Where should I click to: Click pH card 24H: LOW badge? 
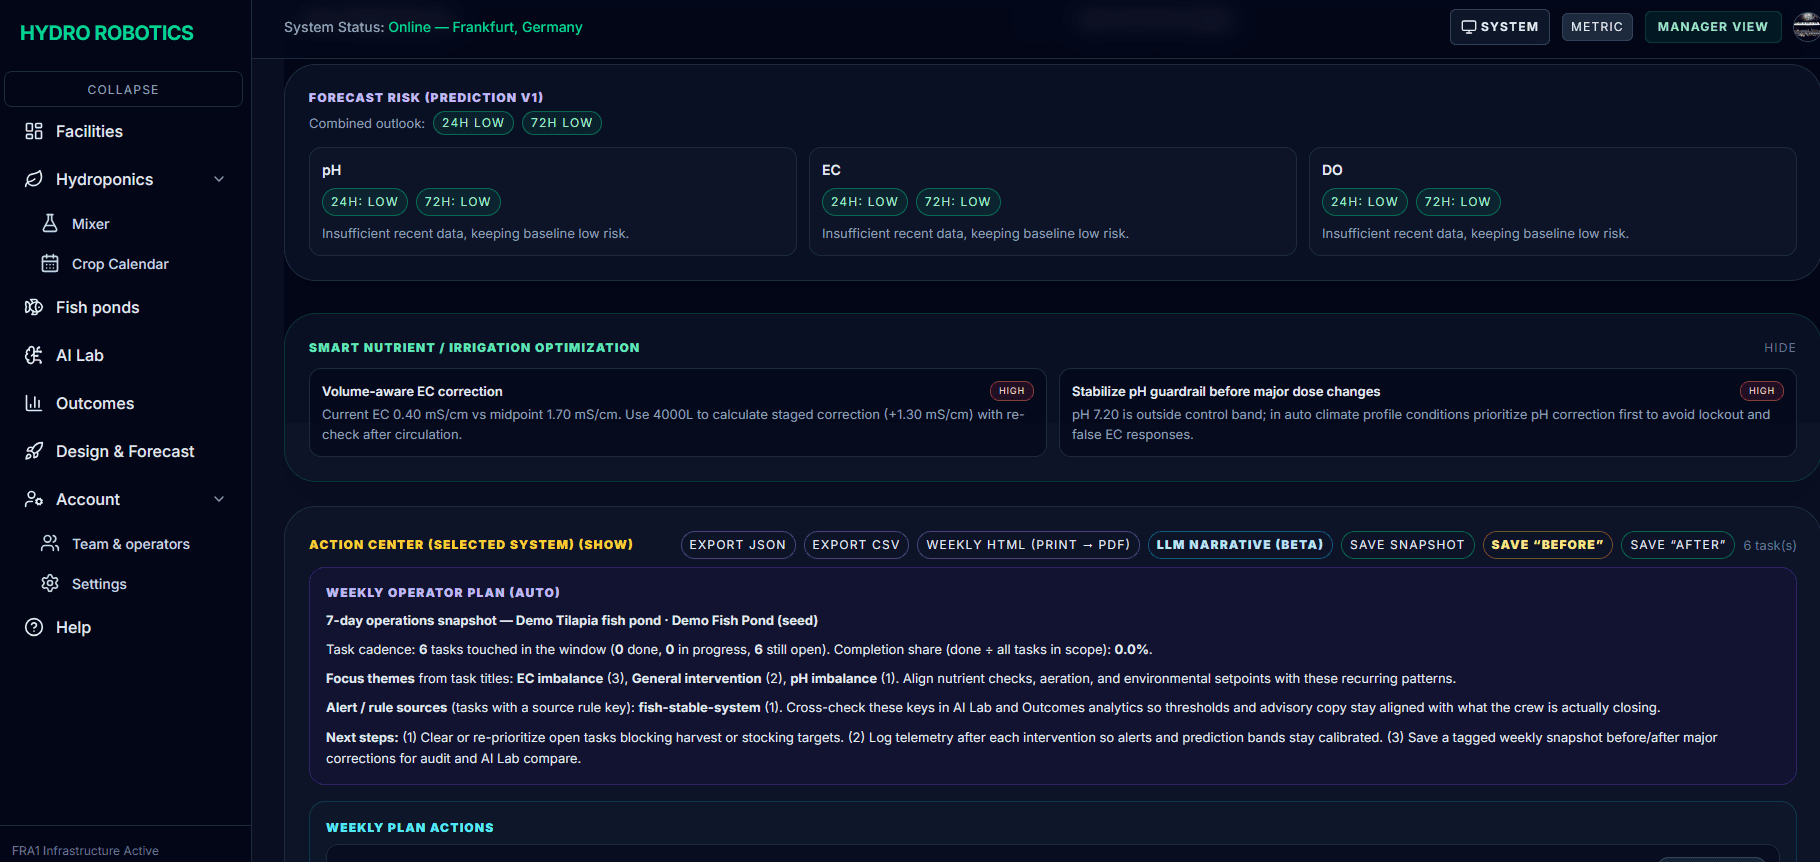click(x=365, y=202)
